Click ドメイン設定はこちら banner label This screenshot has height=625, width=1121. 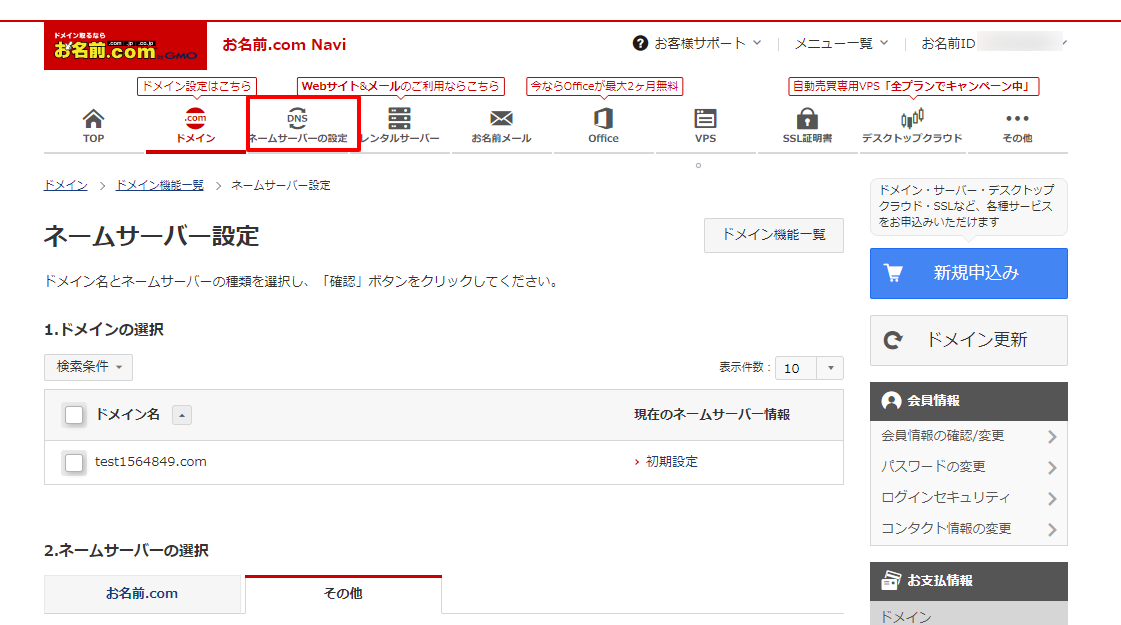pyautogui.click(x=197, y=87)
